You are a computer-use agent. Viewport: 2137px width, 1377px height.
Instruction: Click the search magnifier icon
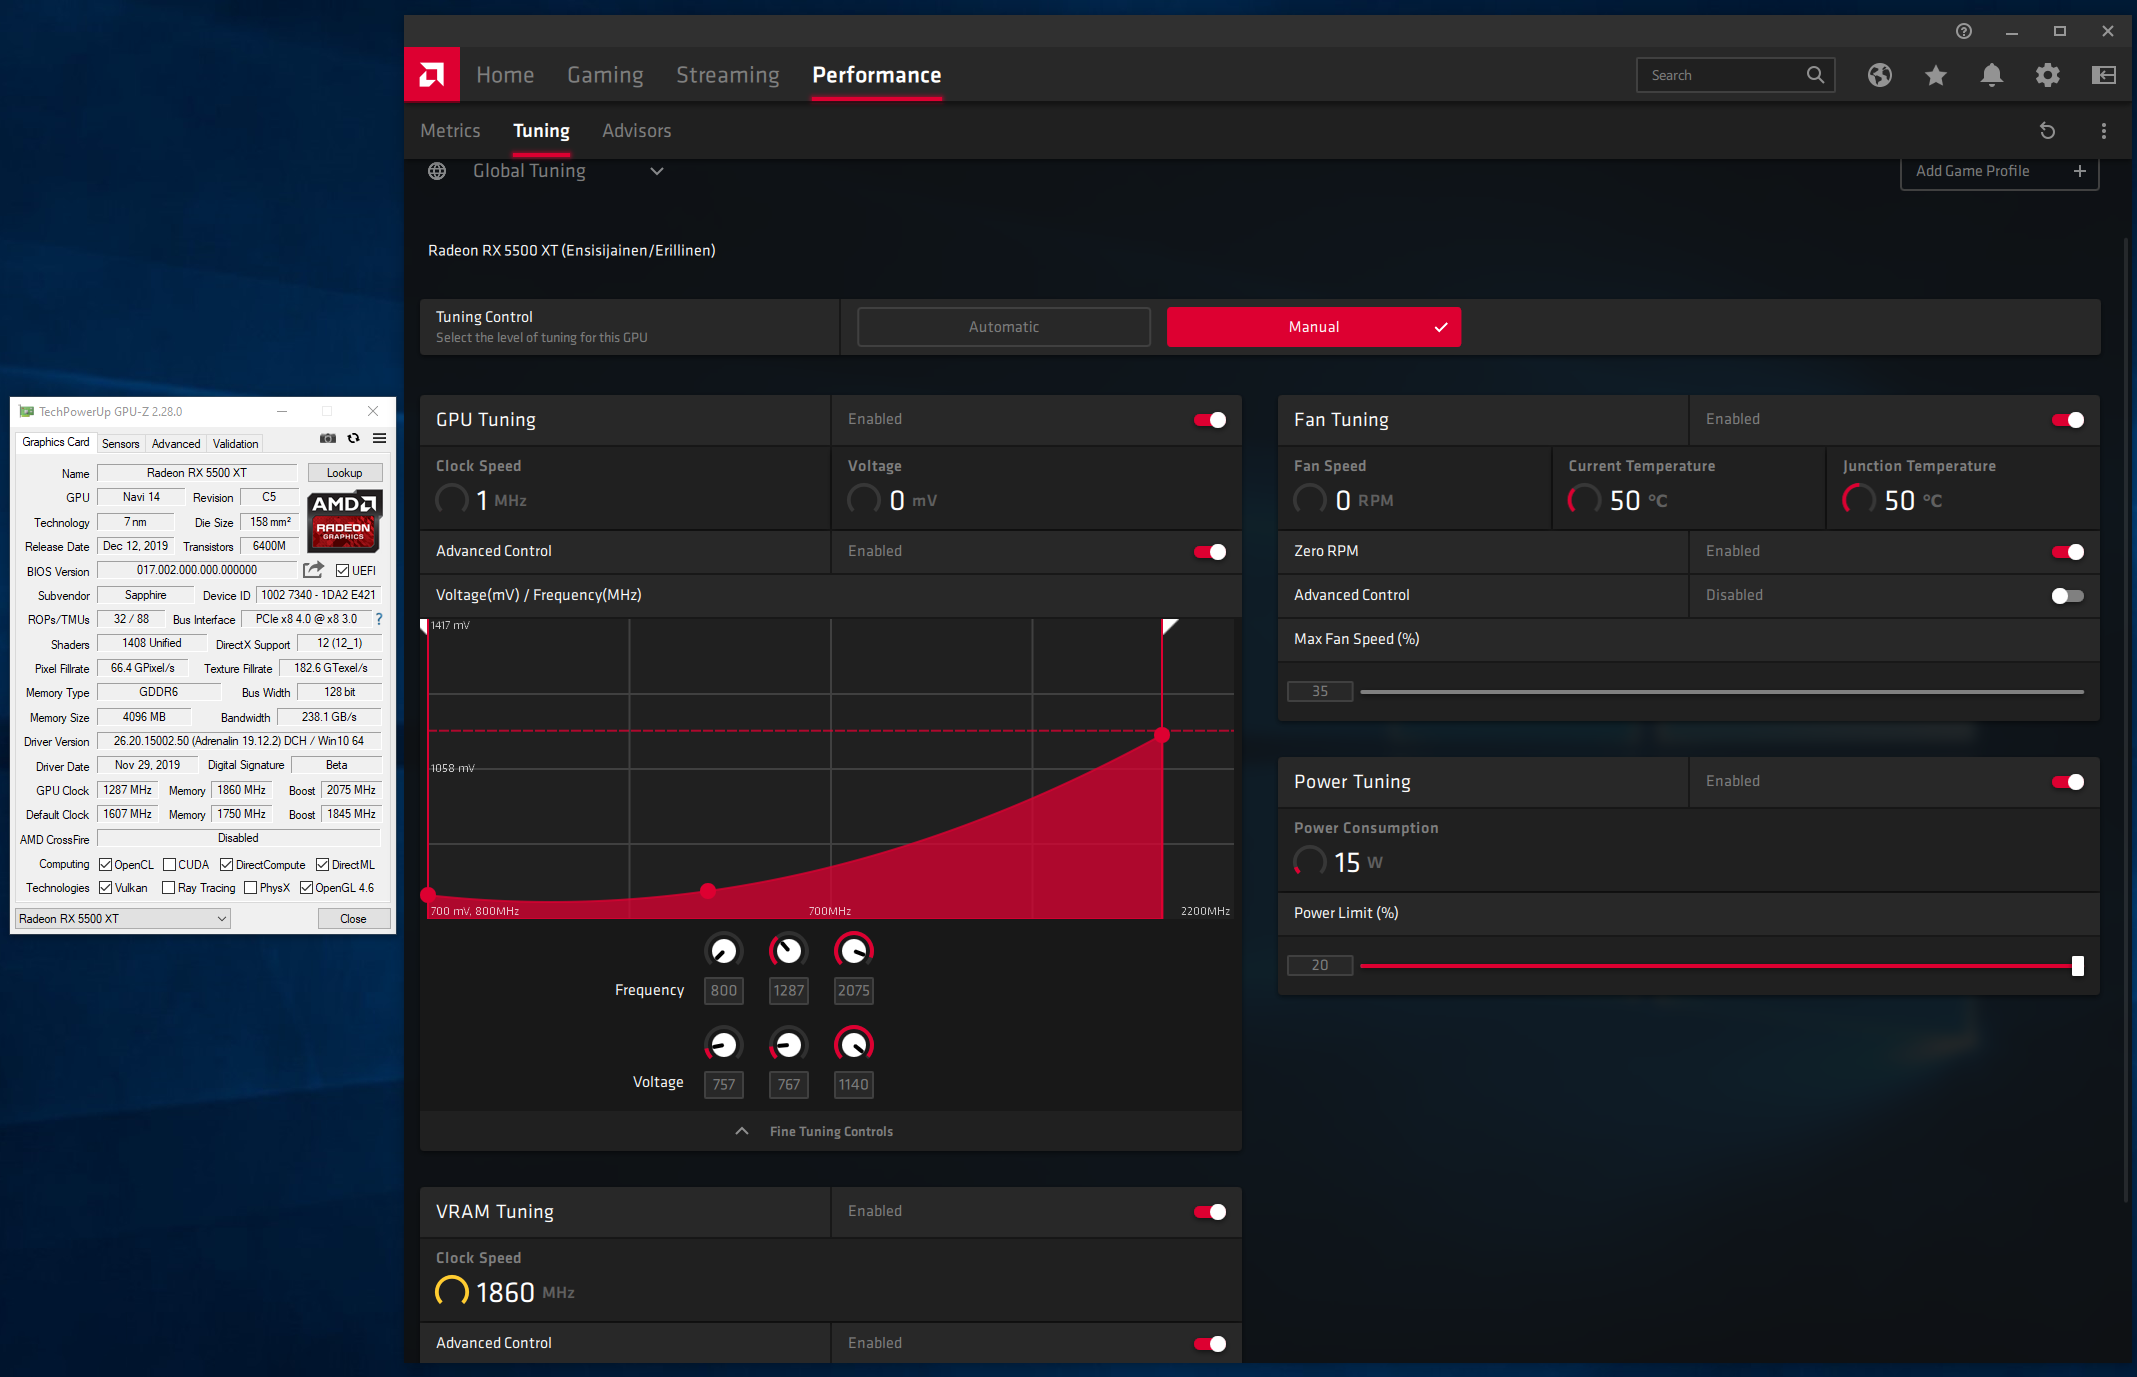(1815, 75)
